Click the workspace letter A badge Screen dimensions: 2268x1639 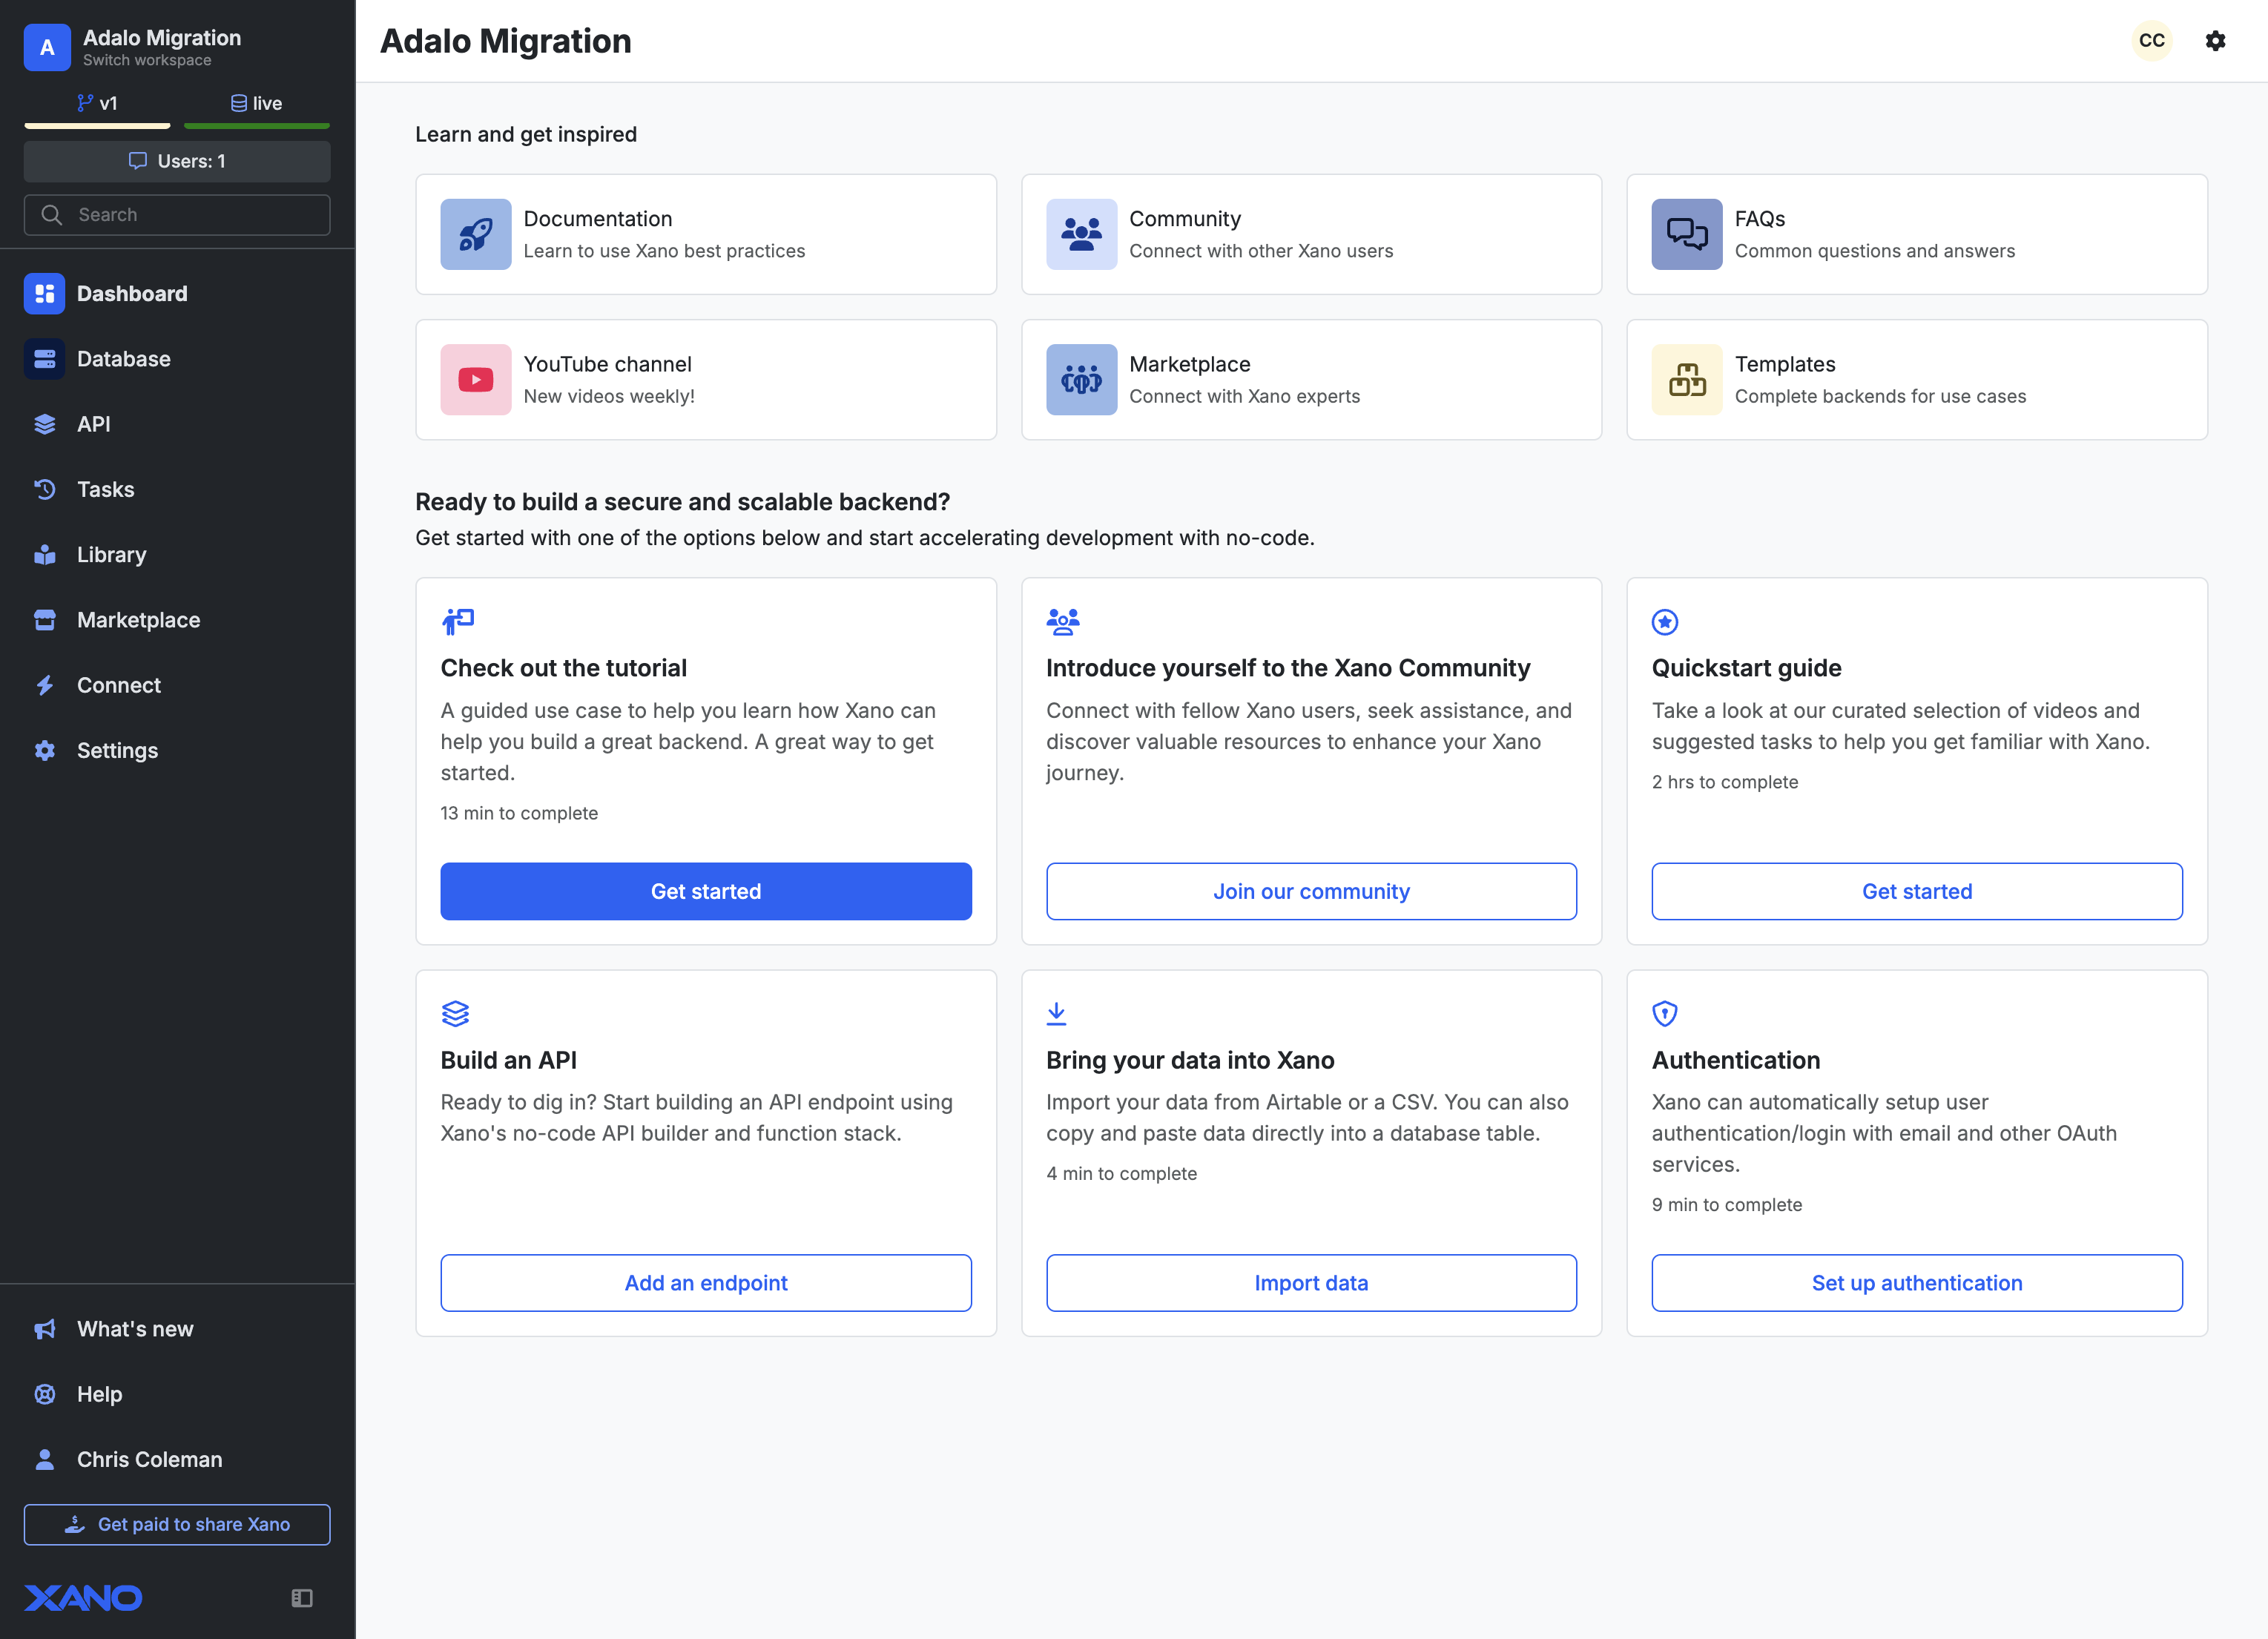[x=47, y=47]
